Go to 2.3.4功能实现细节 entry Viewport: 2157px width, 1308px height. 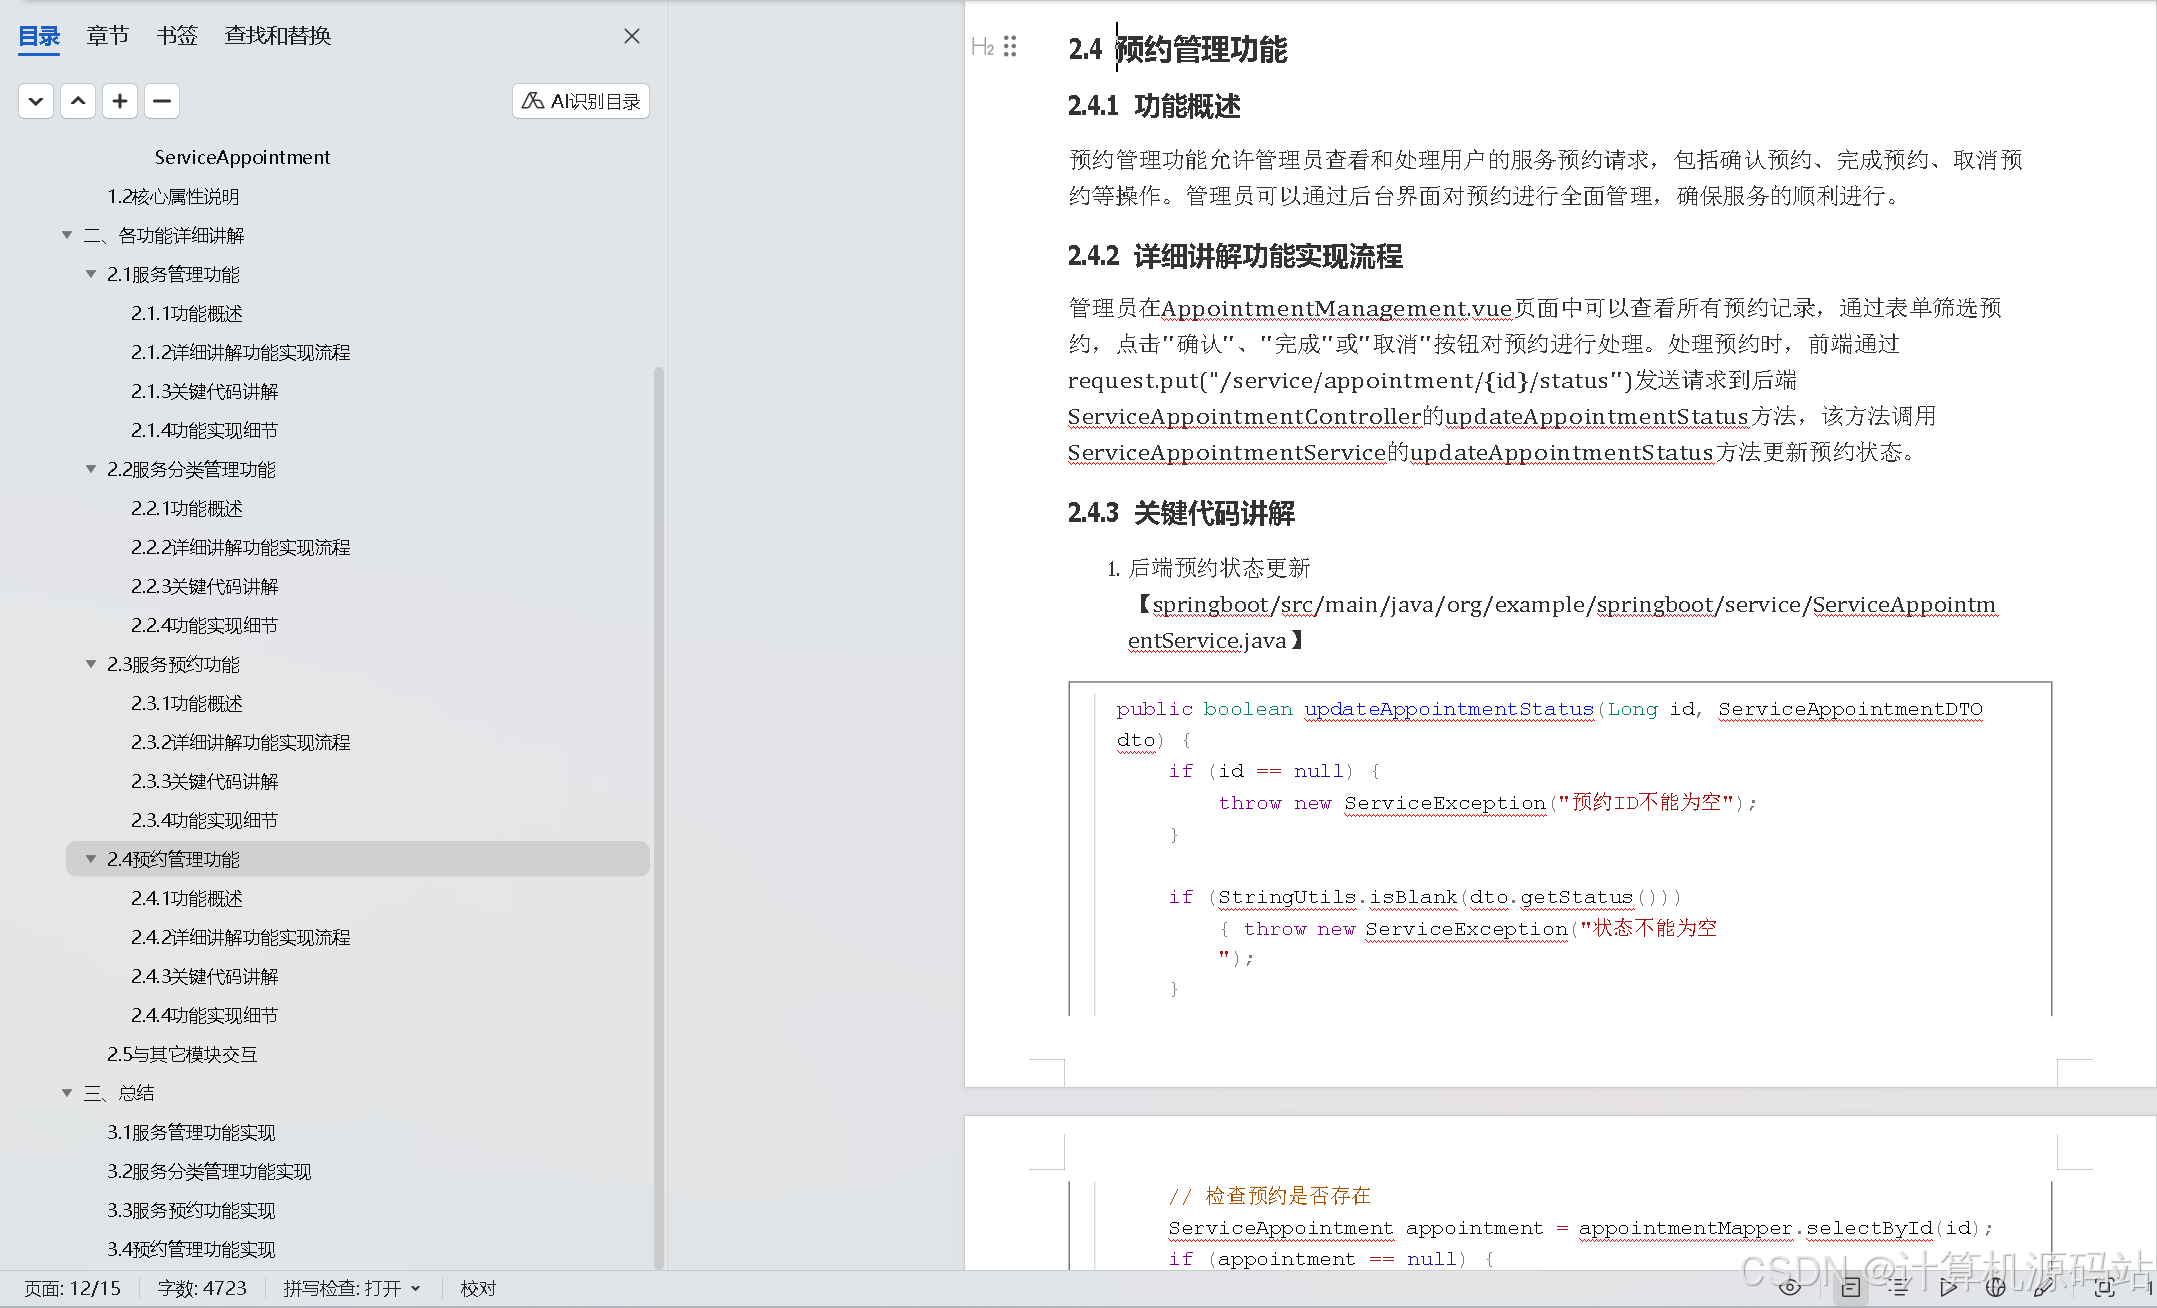point(205,820)
